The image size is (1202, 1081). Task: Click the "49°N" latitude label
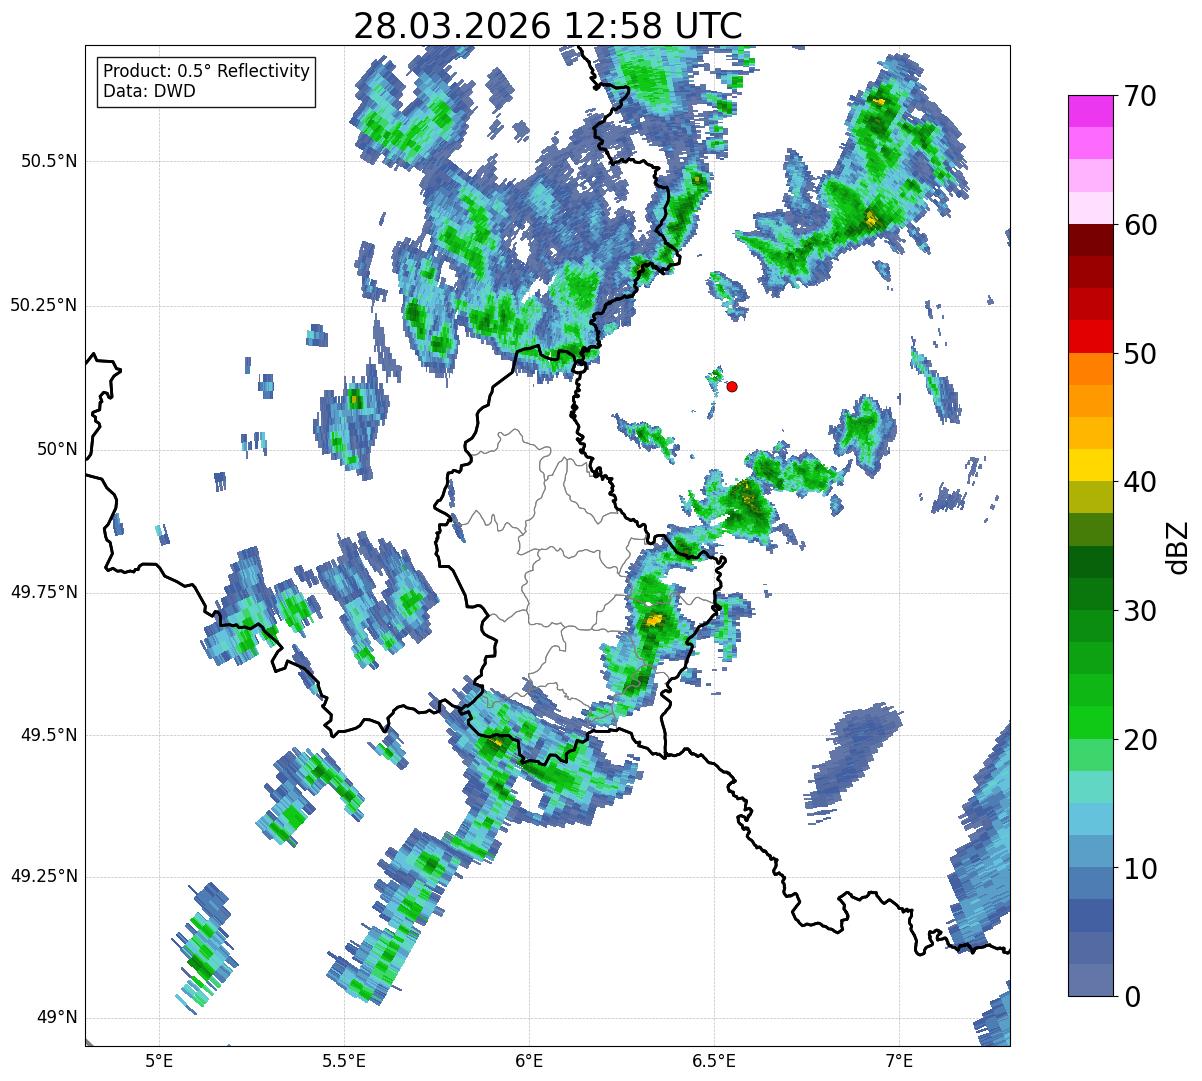57,1018
